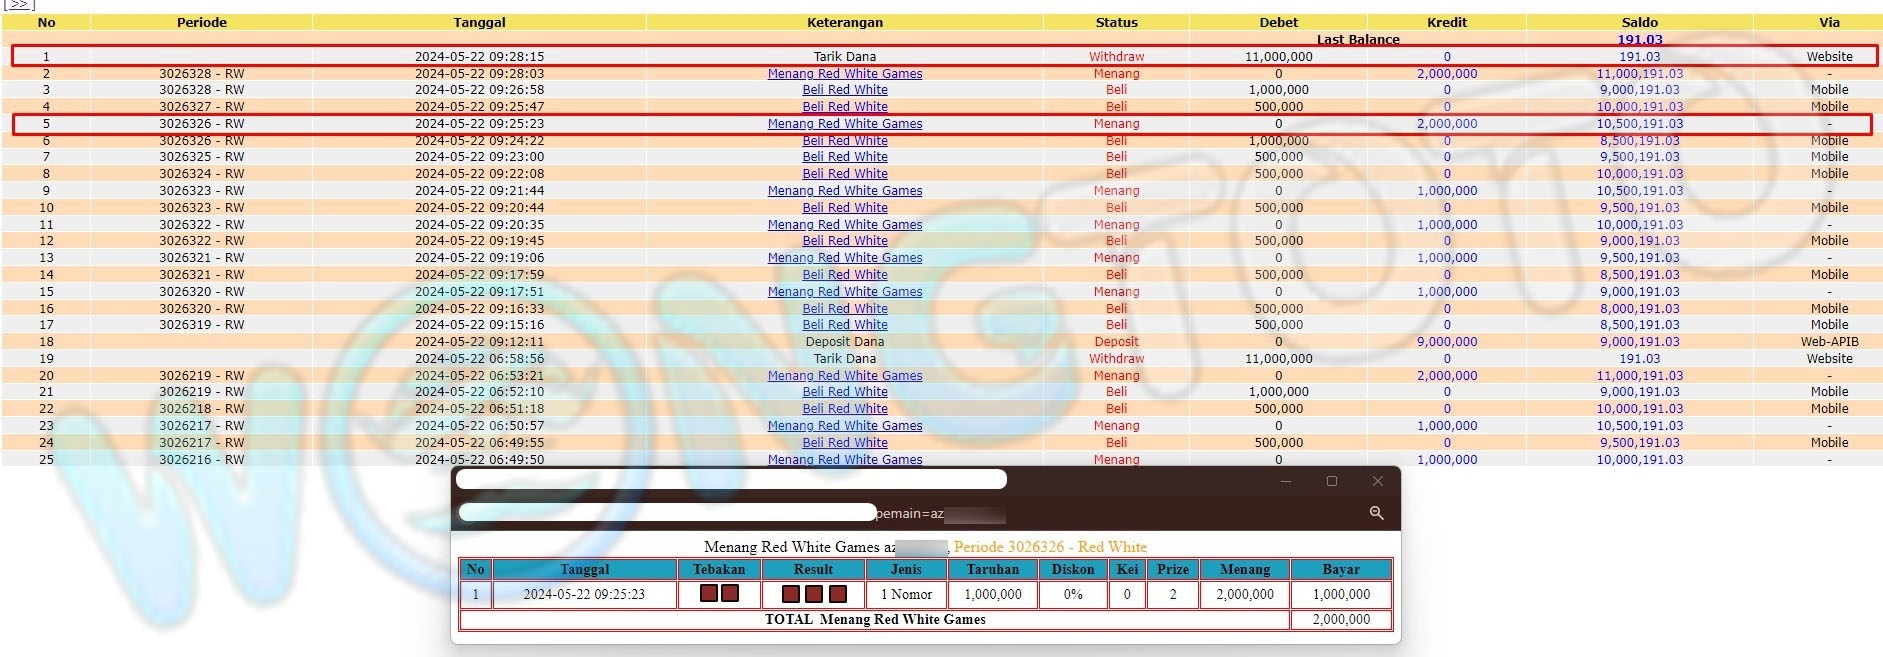
Task: Open highlighted Menang Red White Games link row 5
Action: coord(844,124)
